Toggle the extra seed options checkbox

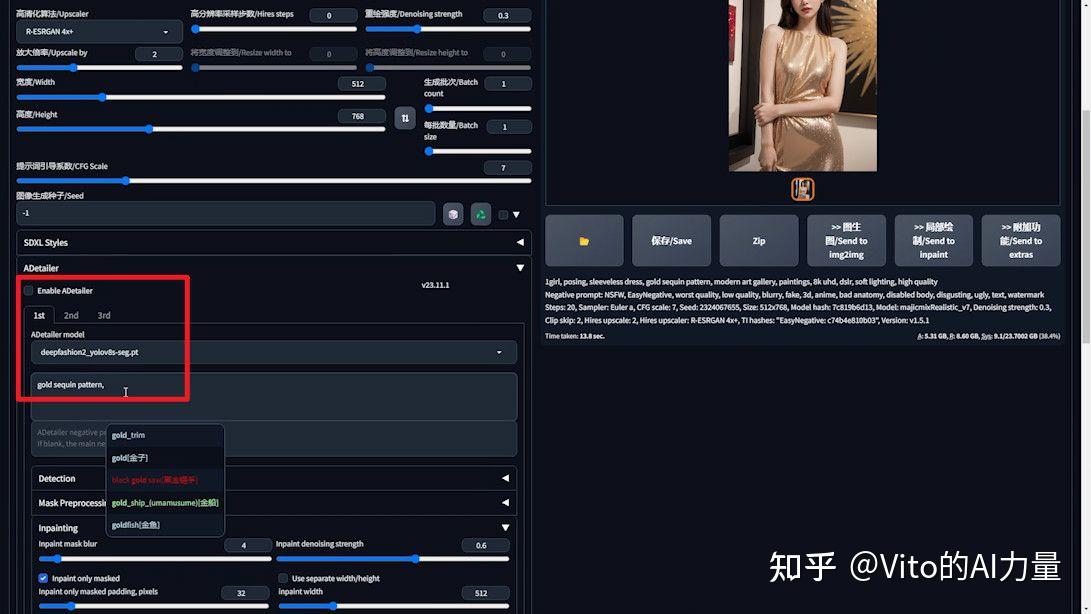(503, 215)
